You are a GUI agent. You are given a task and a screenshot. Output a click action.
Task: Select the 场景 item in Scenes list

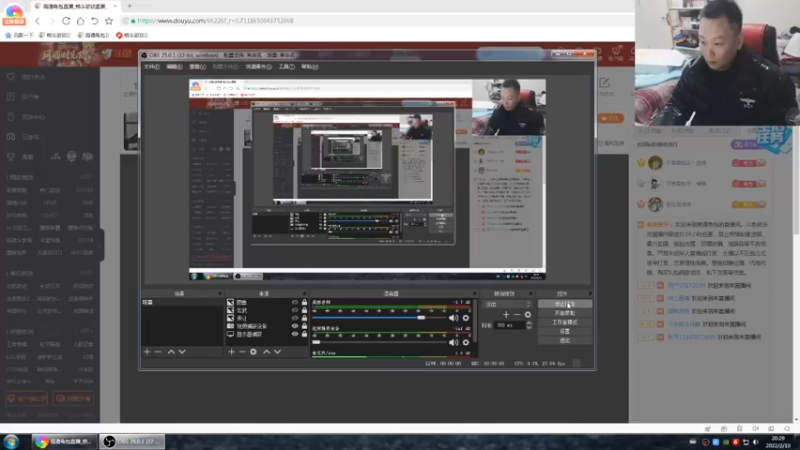pyautogui.click(x=182, y=303)
